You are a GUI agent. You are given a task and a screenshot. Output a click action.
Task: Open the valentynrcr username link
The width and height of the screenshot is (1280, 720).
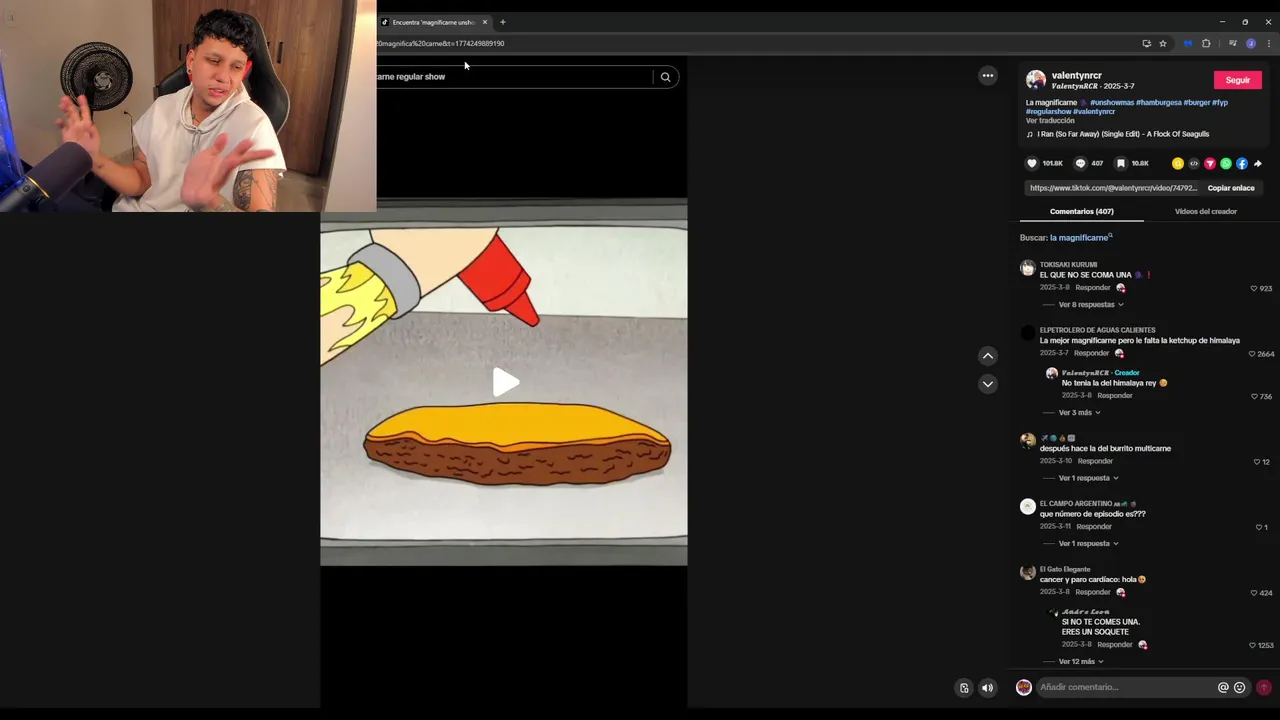(x=1077, y=75)
